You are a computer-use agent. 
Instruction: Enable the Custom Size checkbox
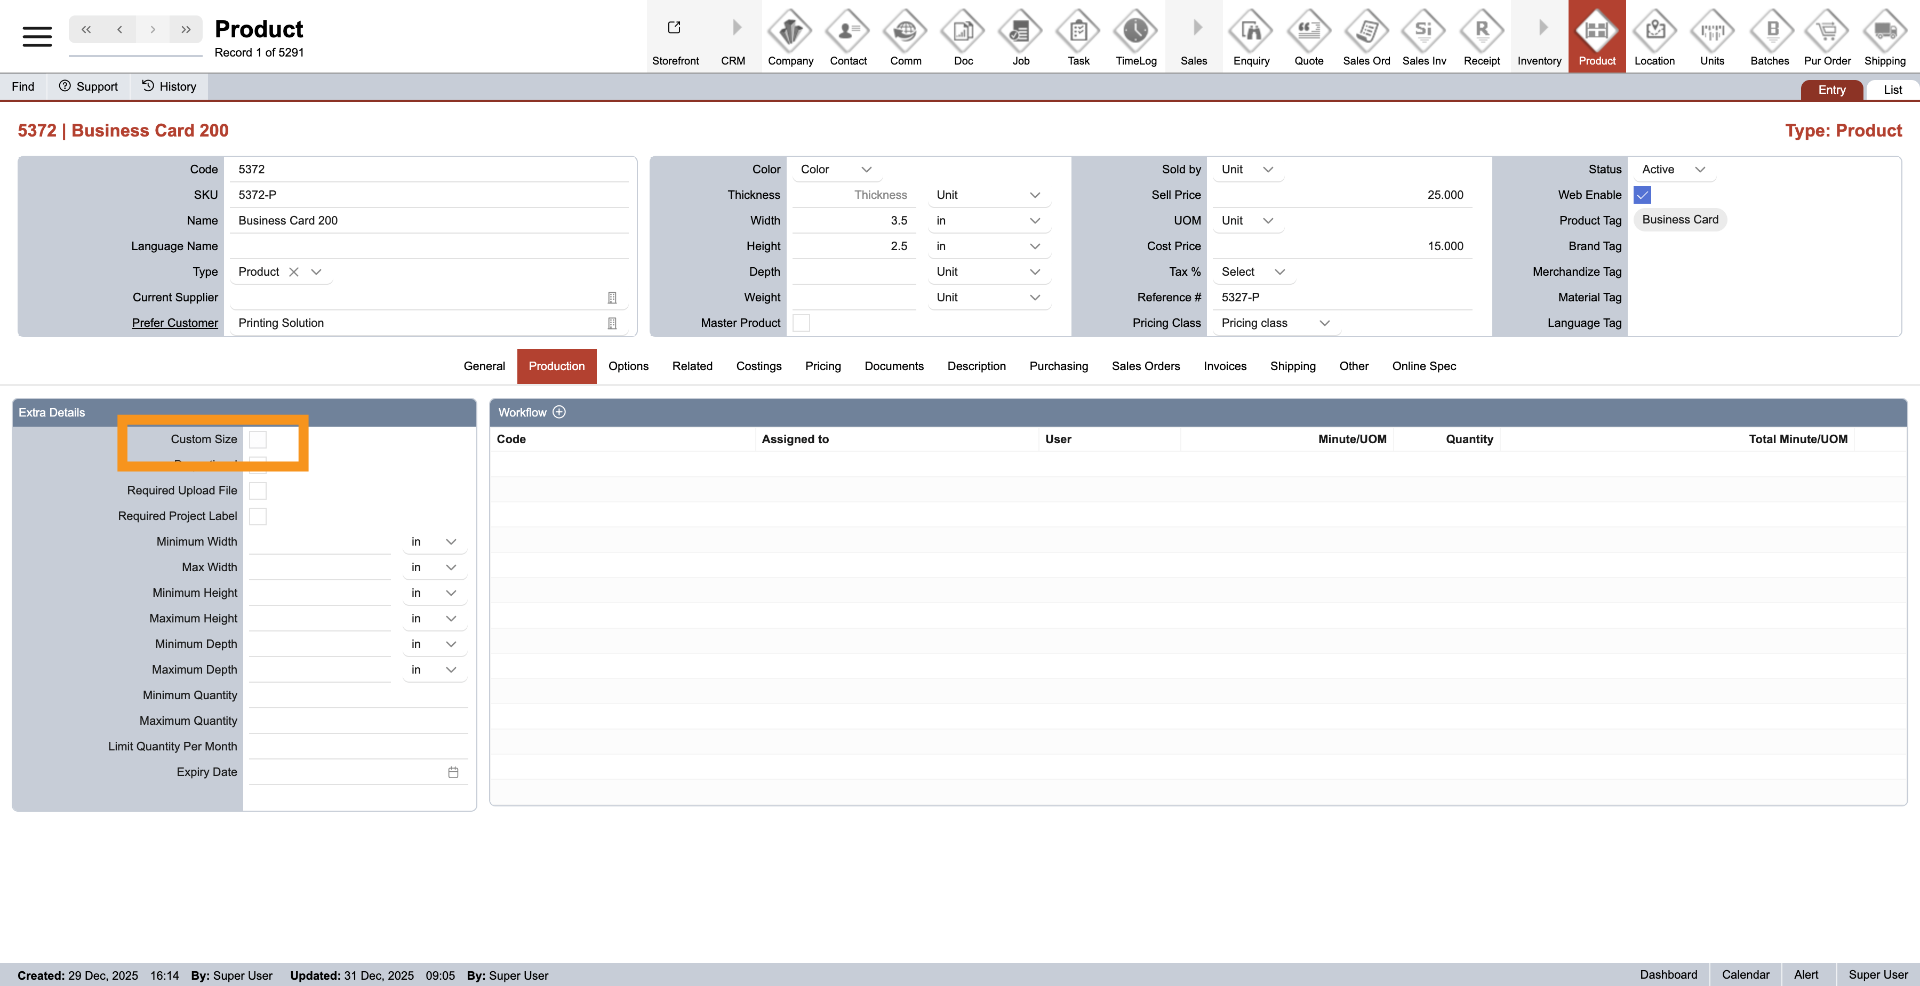pyautogui.click(x=258, y=440)
